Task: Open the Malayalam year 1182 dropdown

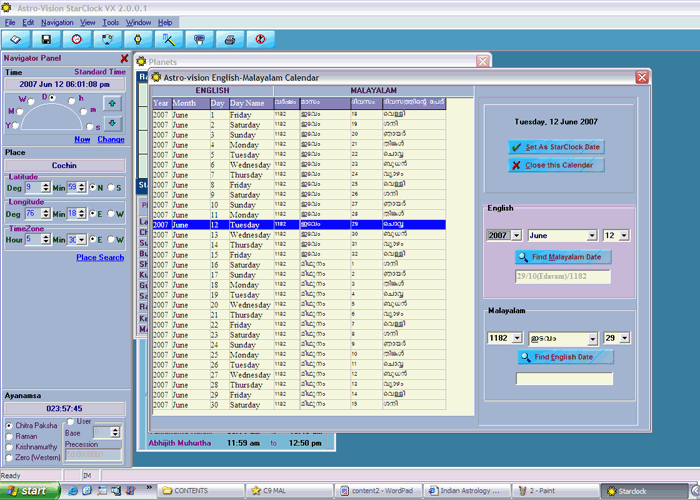Action: click(x=517, y=338)
